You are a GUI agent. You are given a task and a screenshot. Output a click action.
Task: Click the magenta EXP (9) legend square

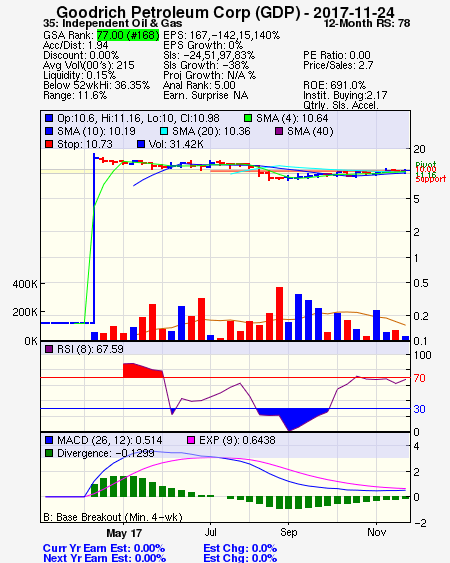pos(191,440)
